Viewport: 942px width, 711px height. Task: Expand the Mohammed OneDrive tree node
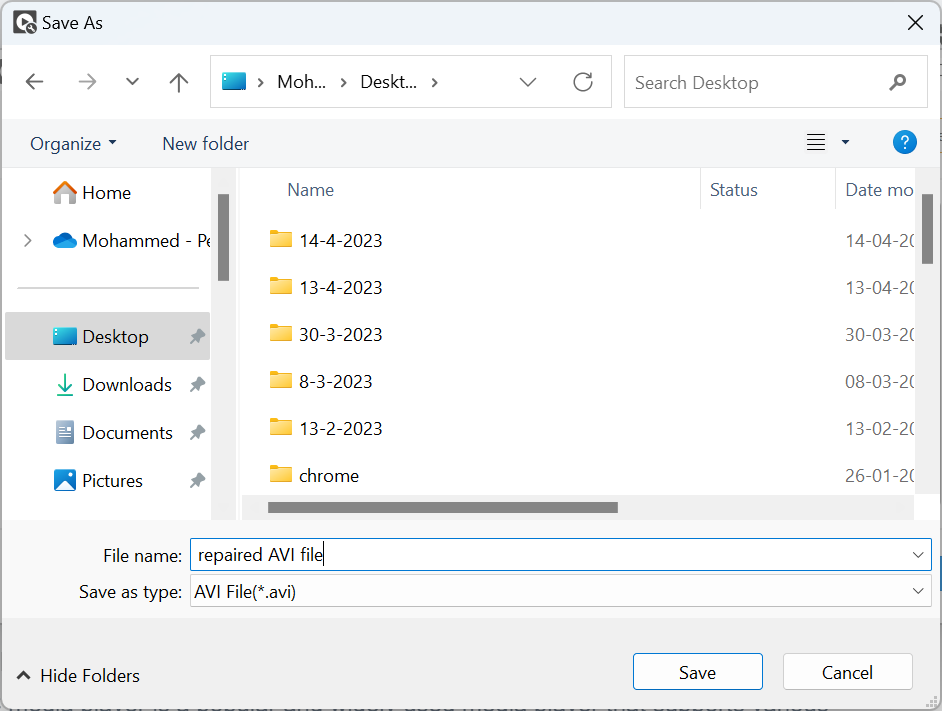(27, 240)
